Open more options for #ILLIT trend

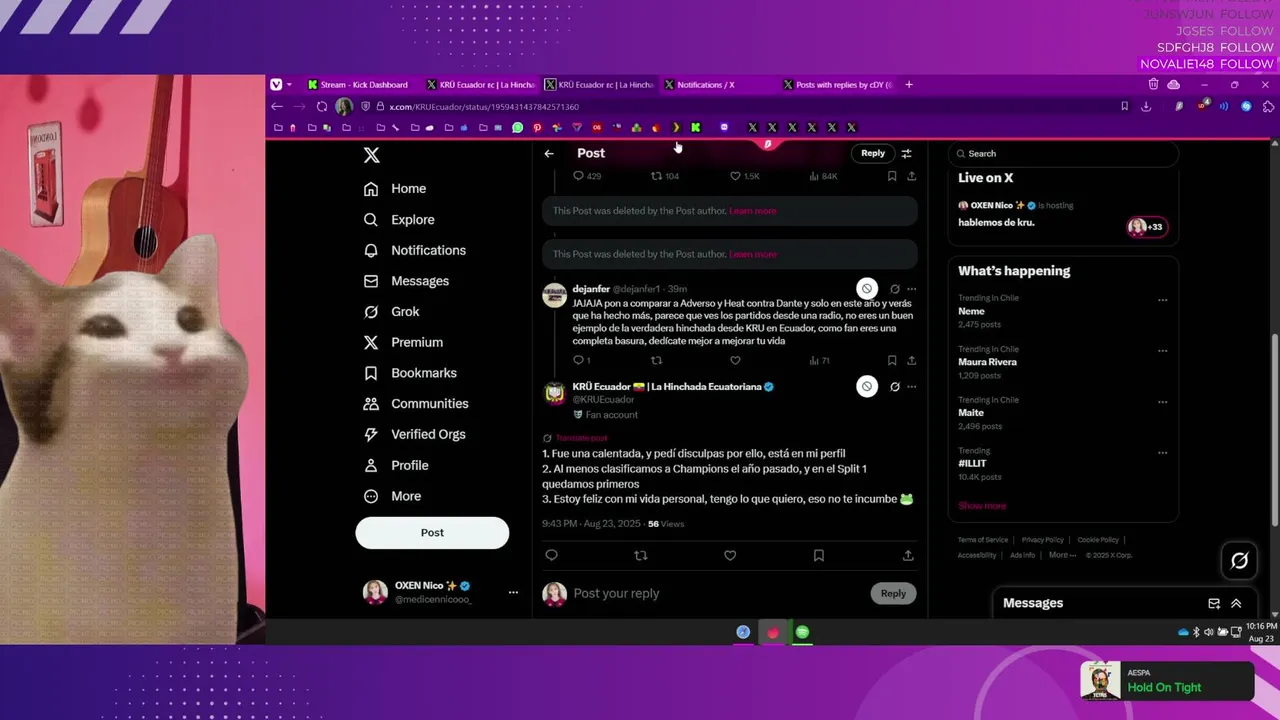1162,453
